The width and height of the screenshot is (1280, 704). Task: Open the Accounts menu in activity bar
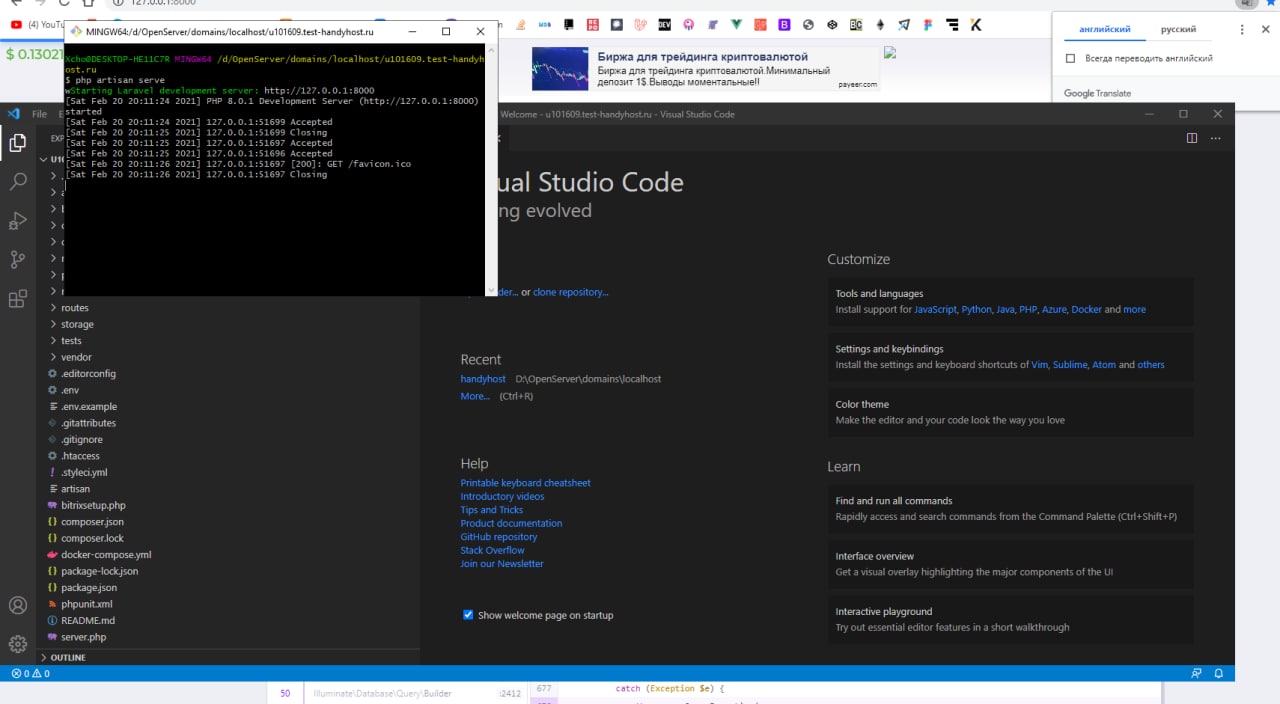(17, 605)
